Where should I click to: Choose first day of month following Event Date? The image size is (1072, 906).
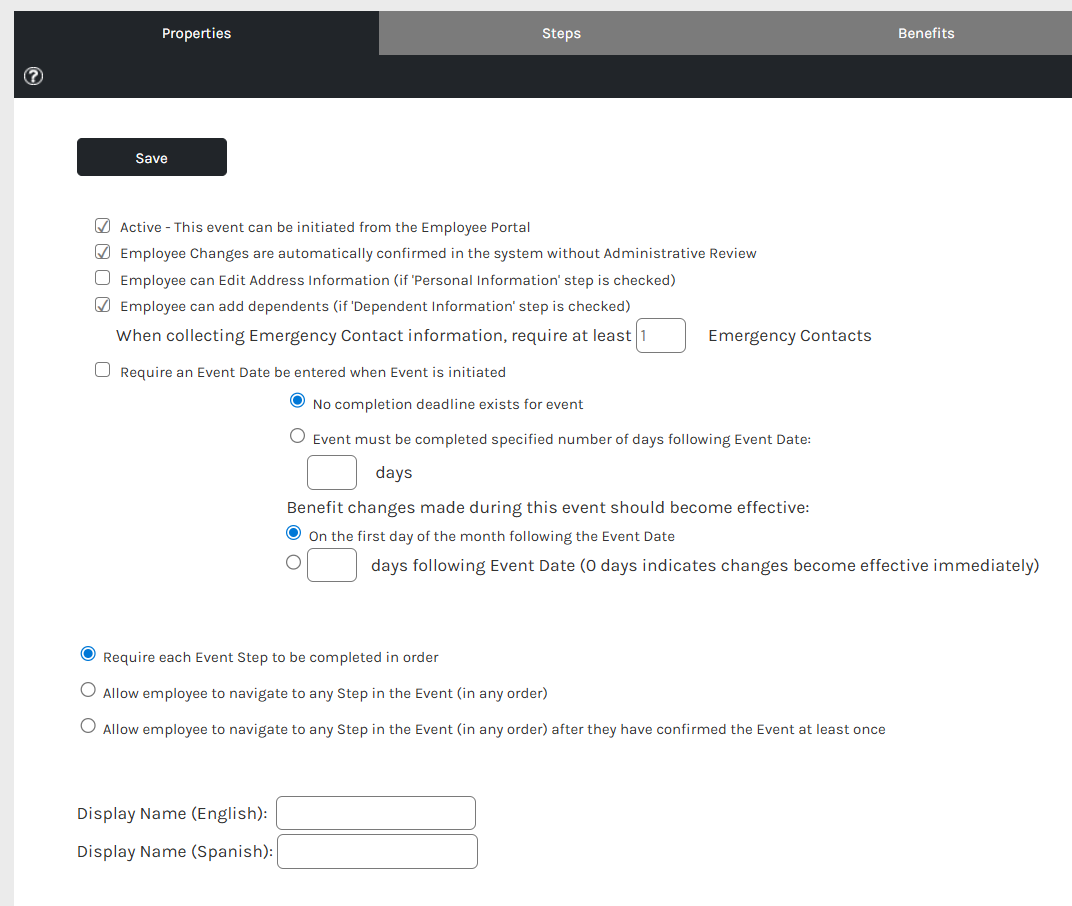pos(293,533)
